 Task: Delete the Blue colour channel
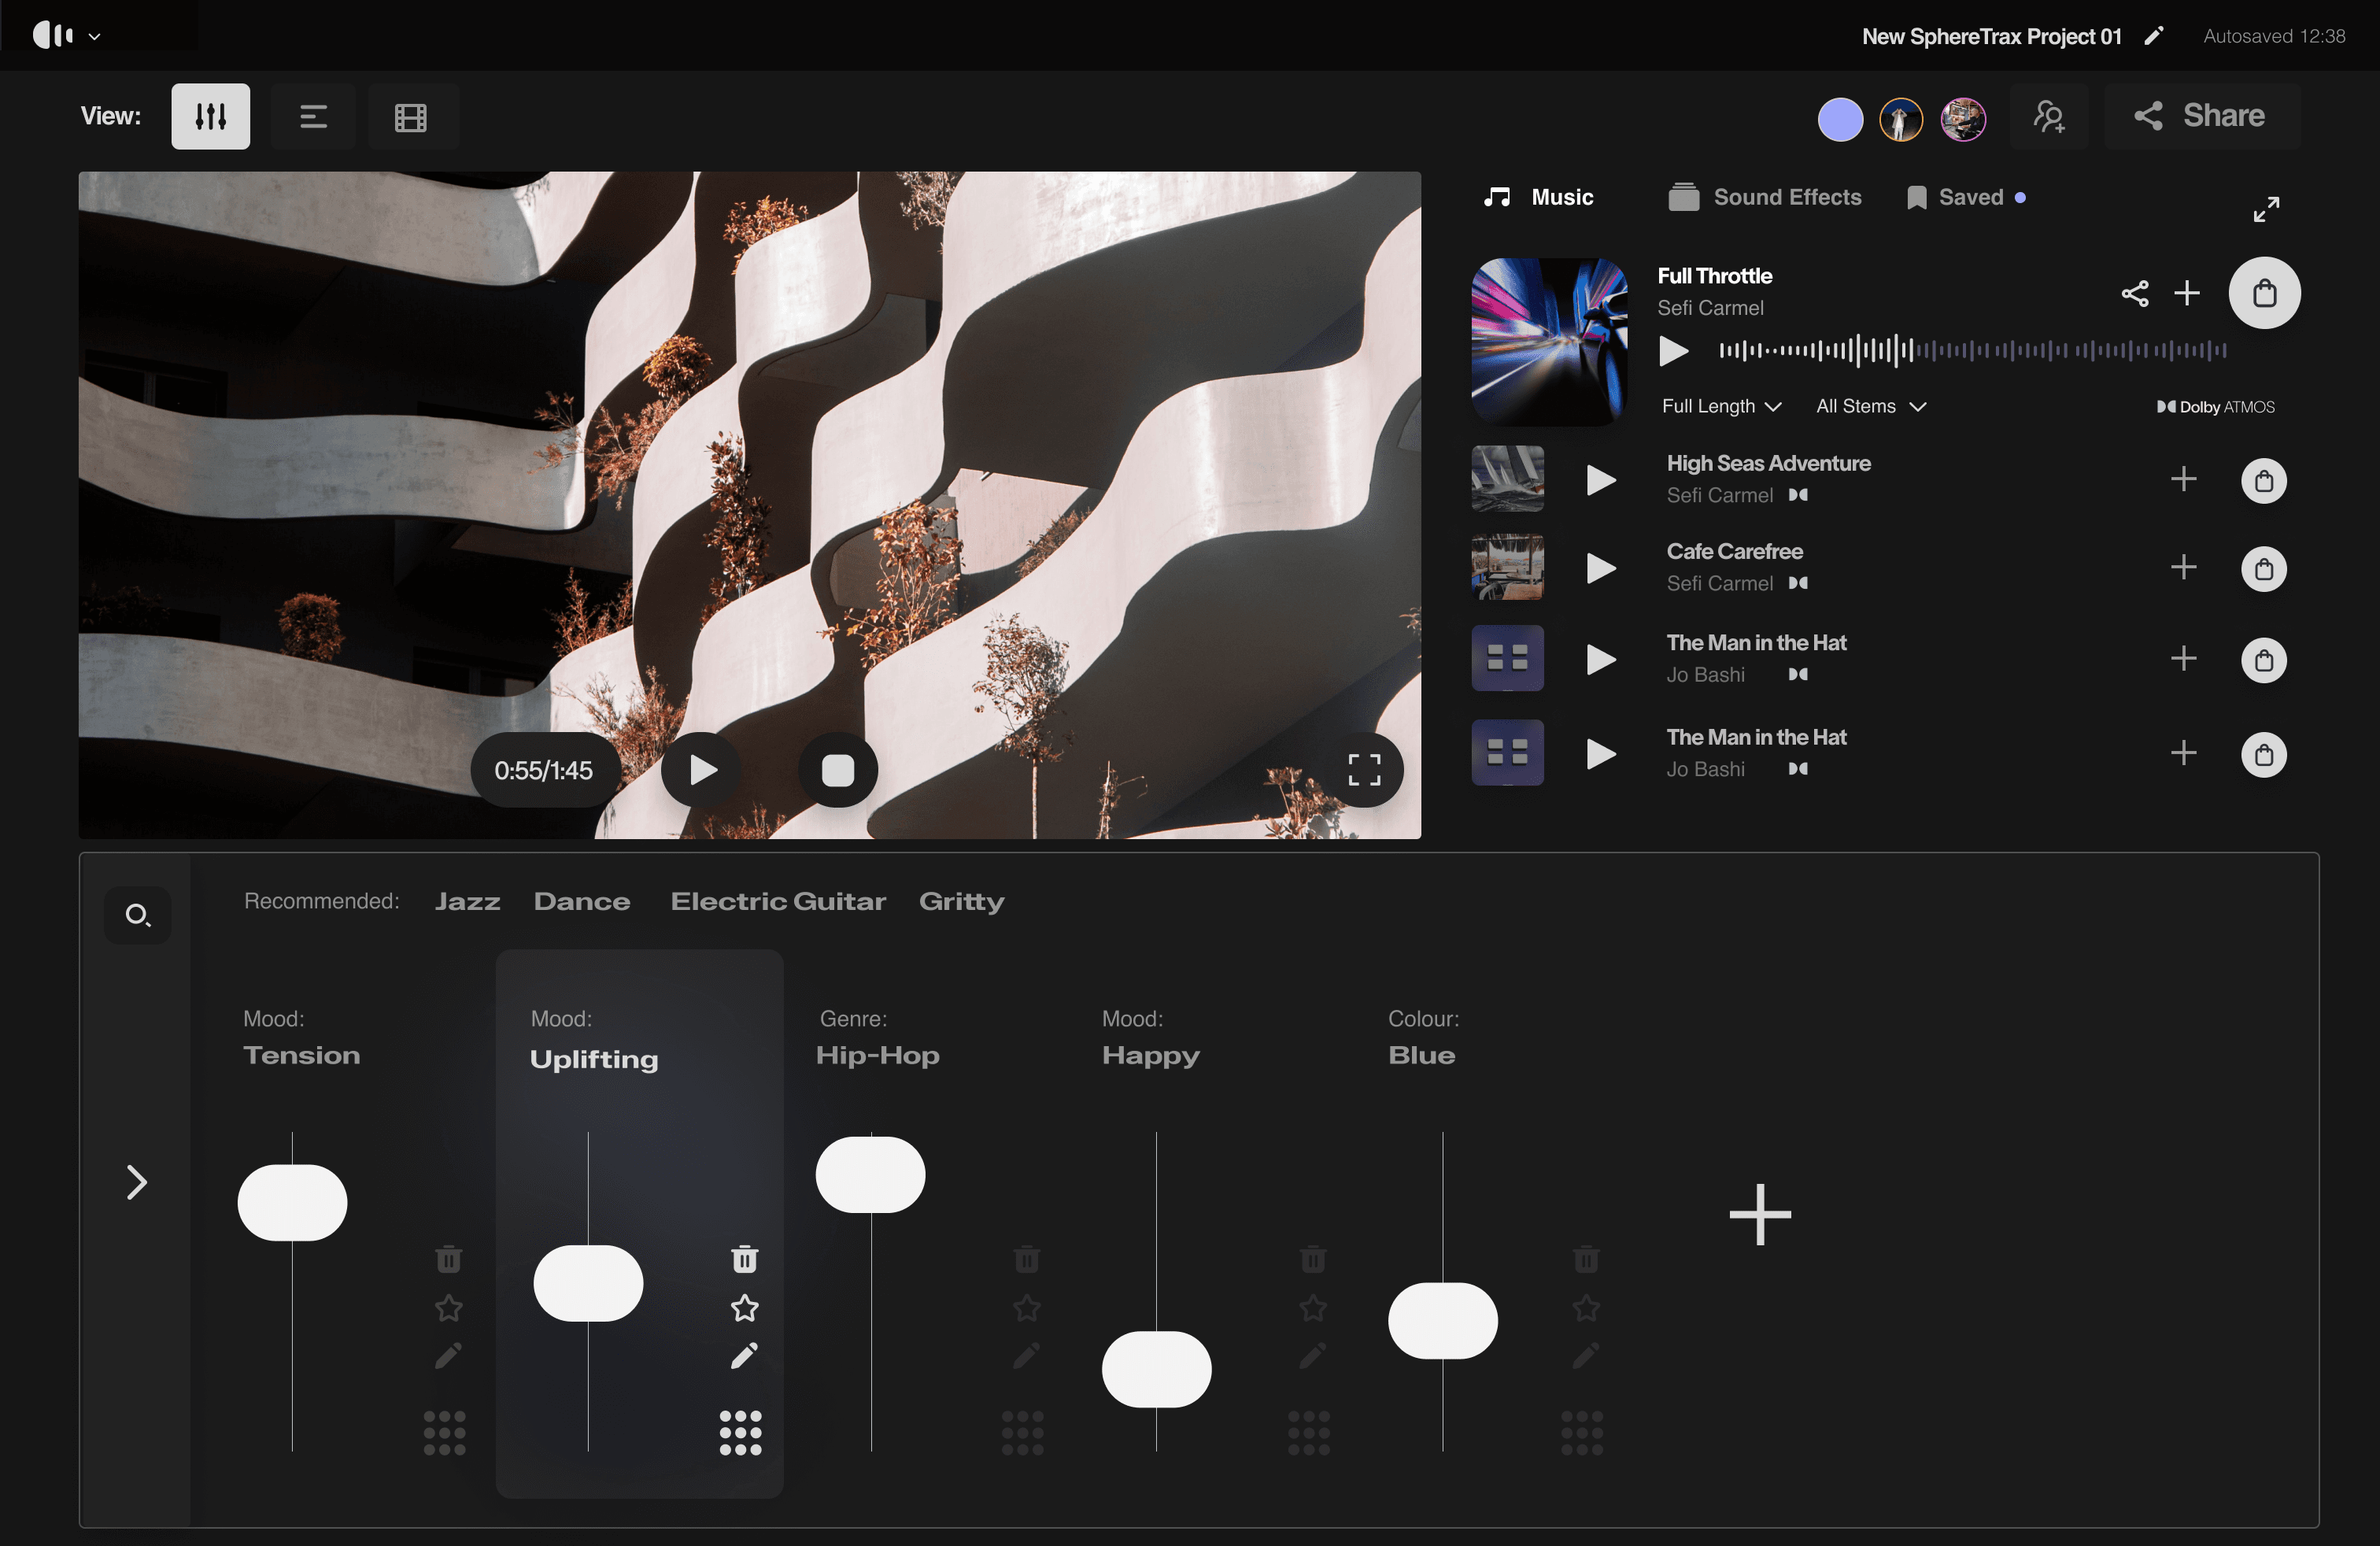tap(1586, 1259)
